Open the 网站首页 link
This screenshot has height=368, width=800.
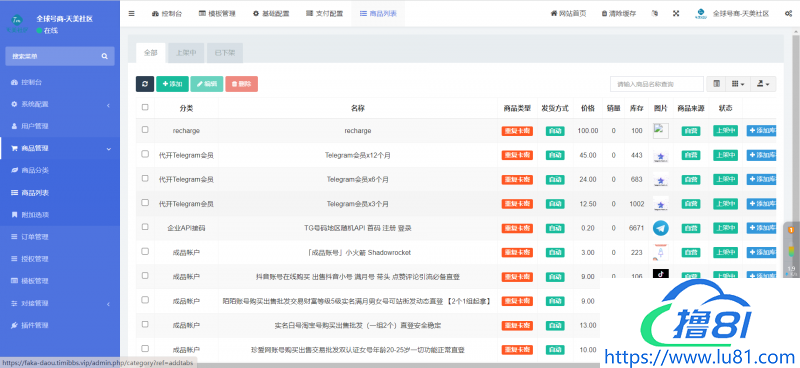[x=568, y=14]
